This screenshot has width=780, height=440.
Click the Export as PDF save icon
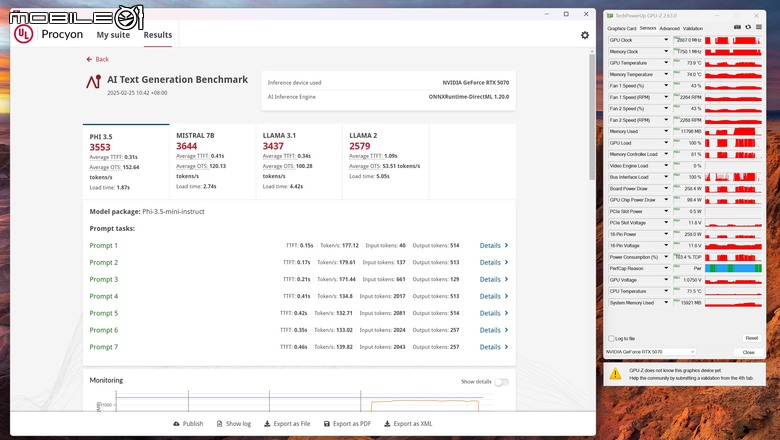(327, 424)
